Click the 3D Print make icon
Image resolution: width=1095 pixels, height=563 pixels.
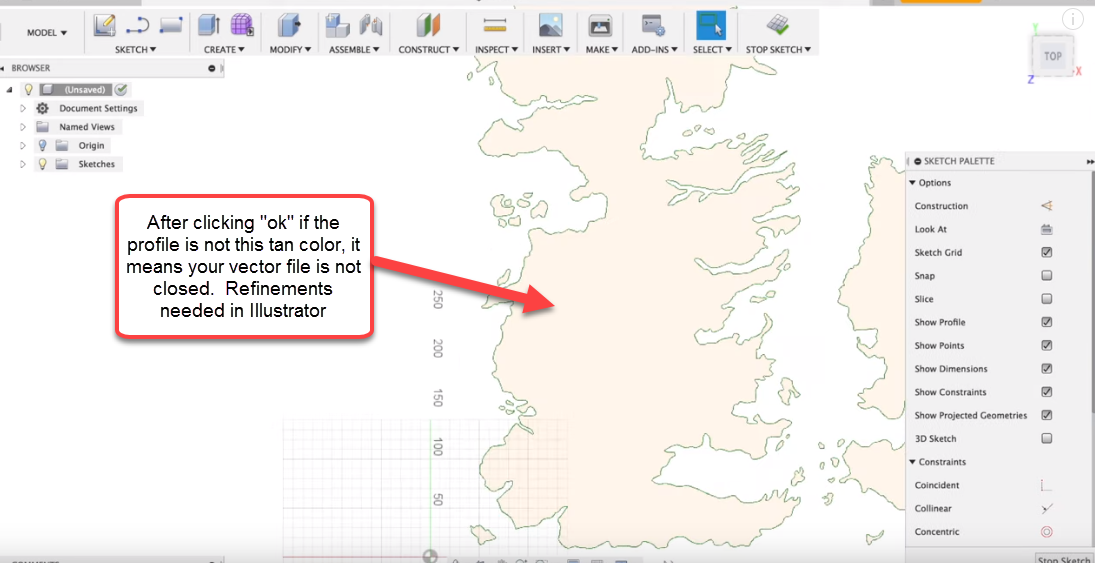(600, 26)
